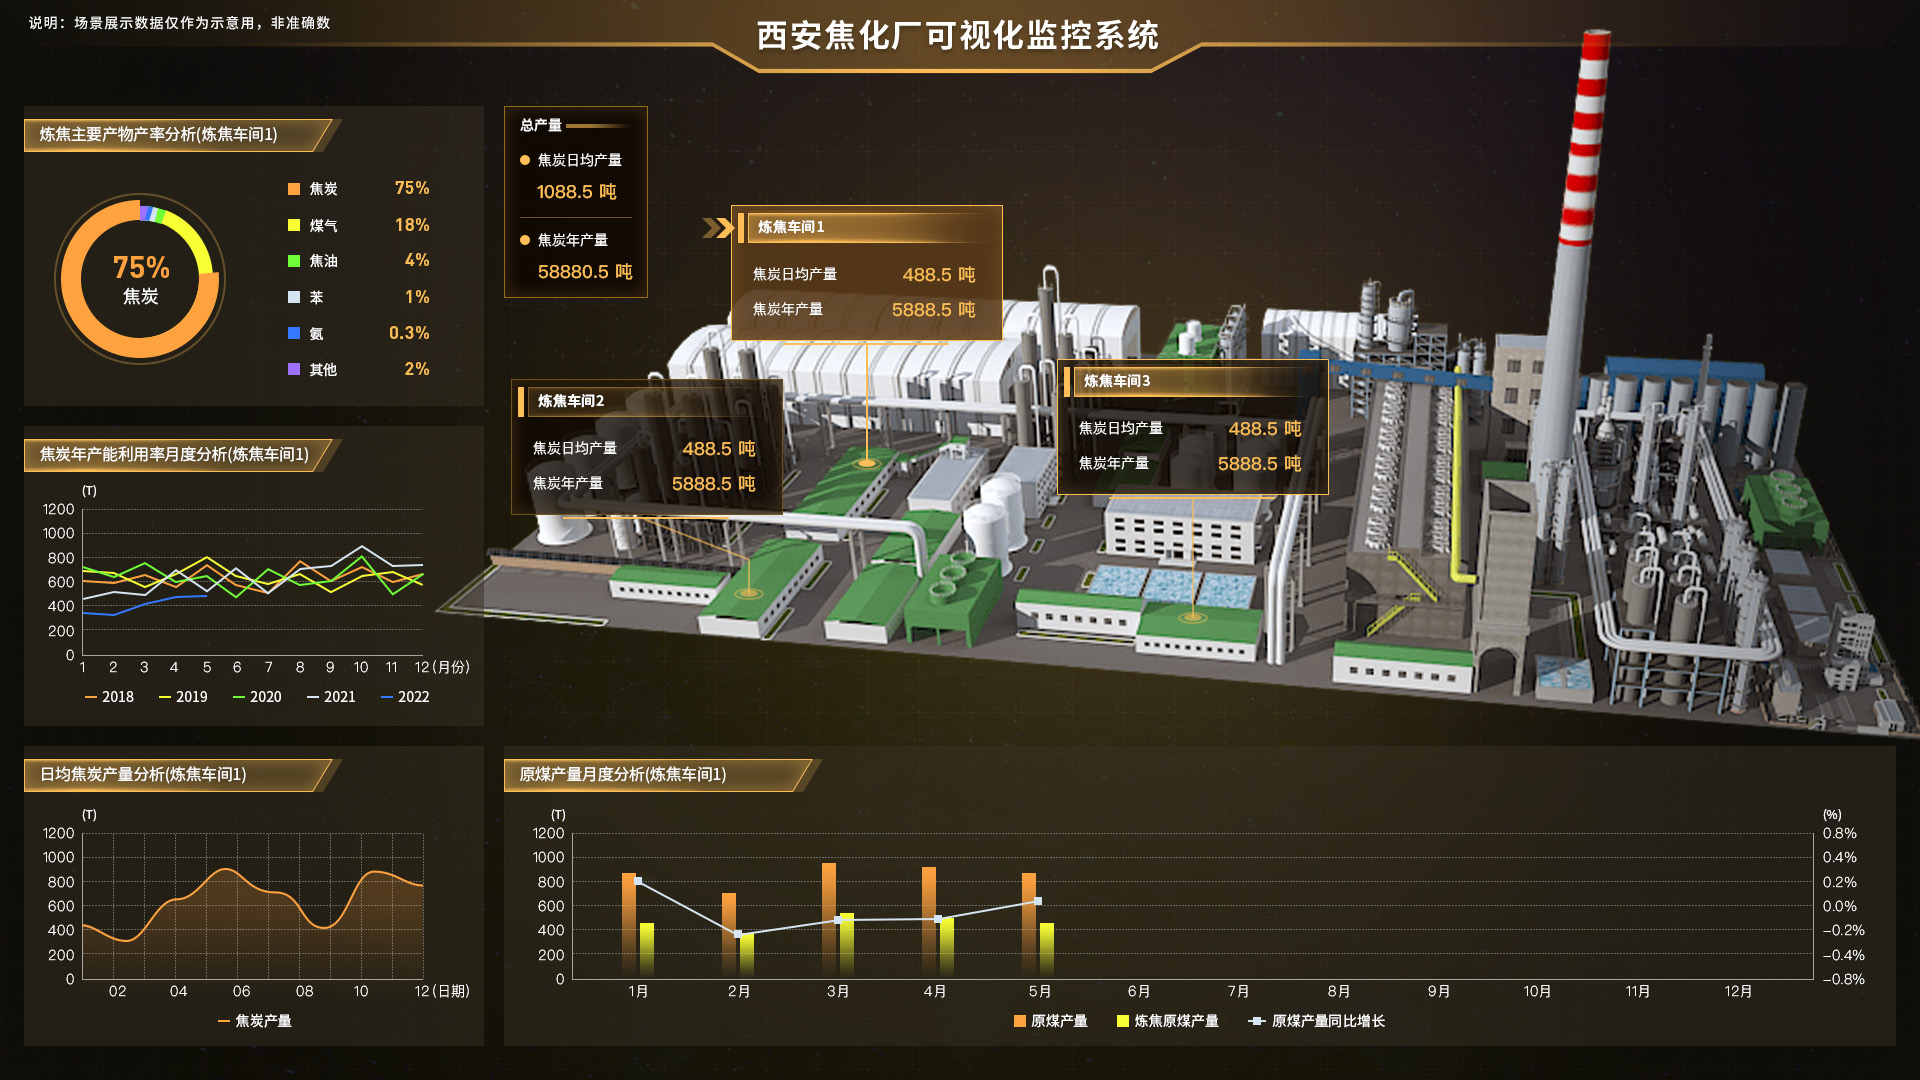Toggle the 2022 series legend entry

coord(405,697)
